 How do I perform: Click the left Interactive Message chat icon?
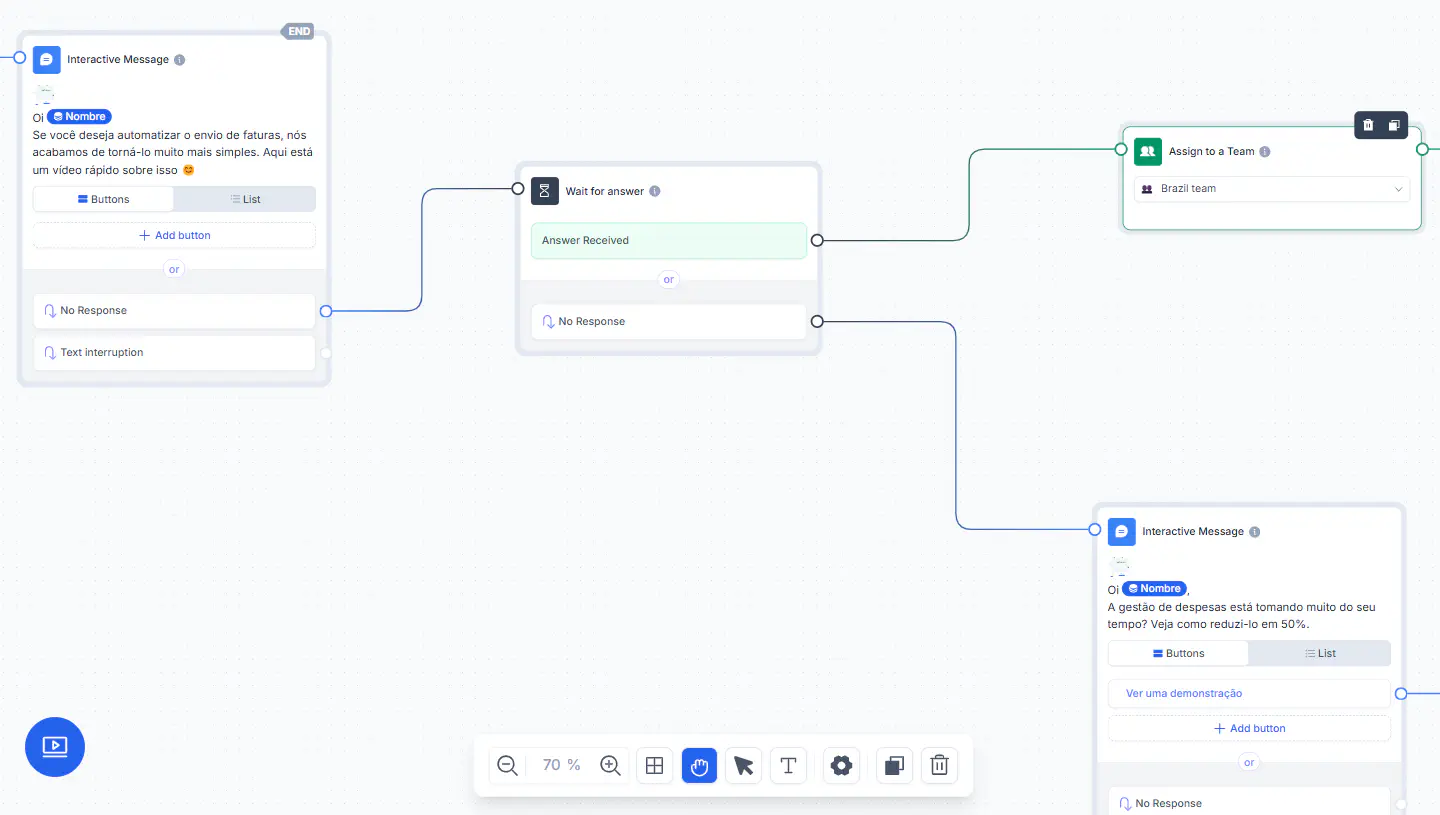click(46, 59)
